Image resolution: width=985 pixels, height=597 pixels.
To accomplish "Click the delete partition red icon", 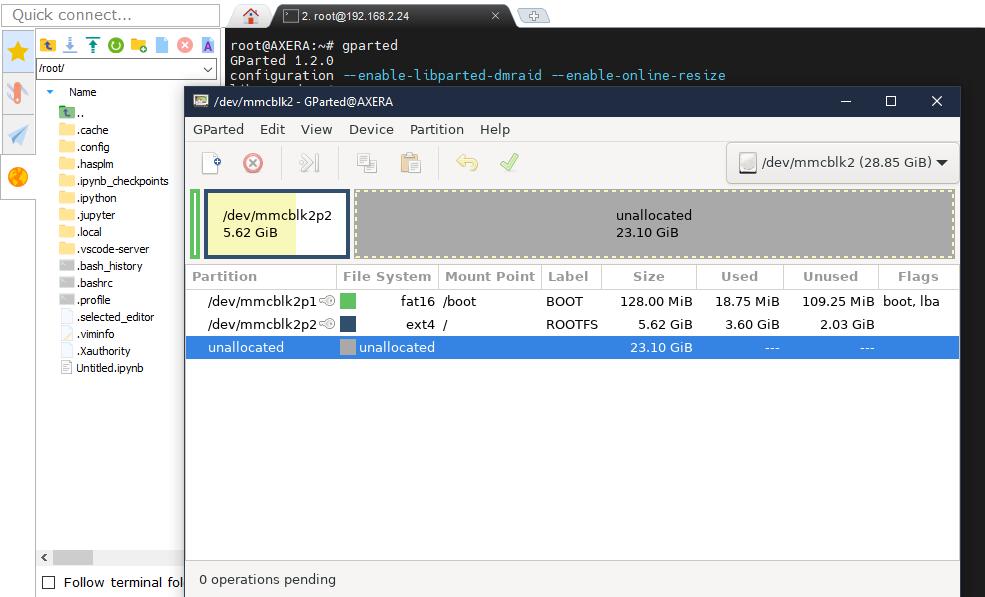I will pos(253,163).
